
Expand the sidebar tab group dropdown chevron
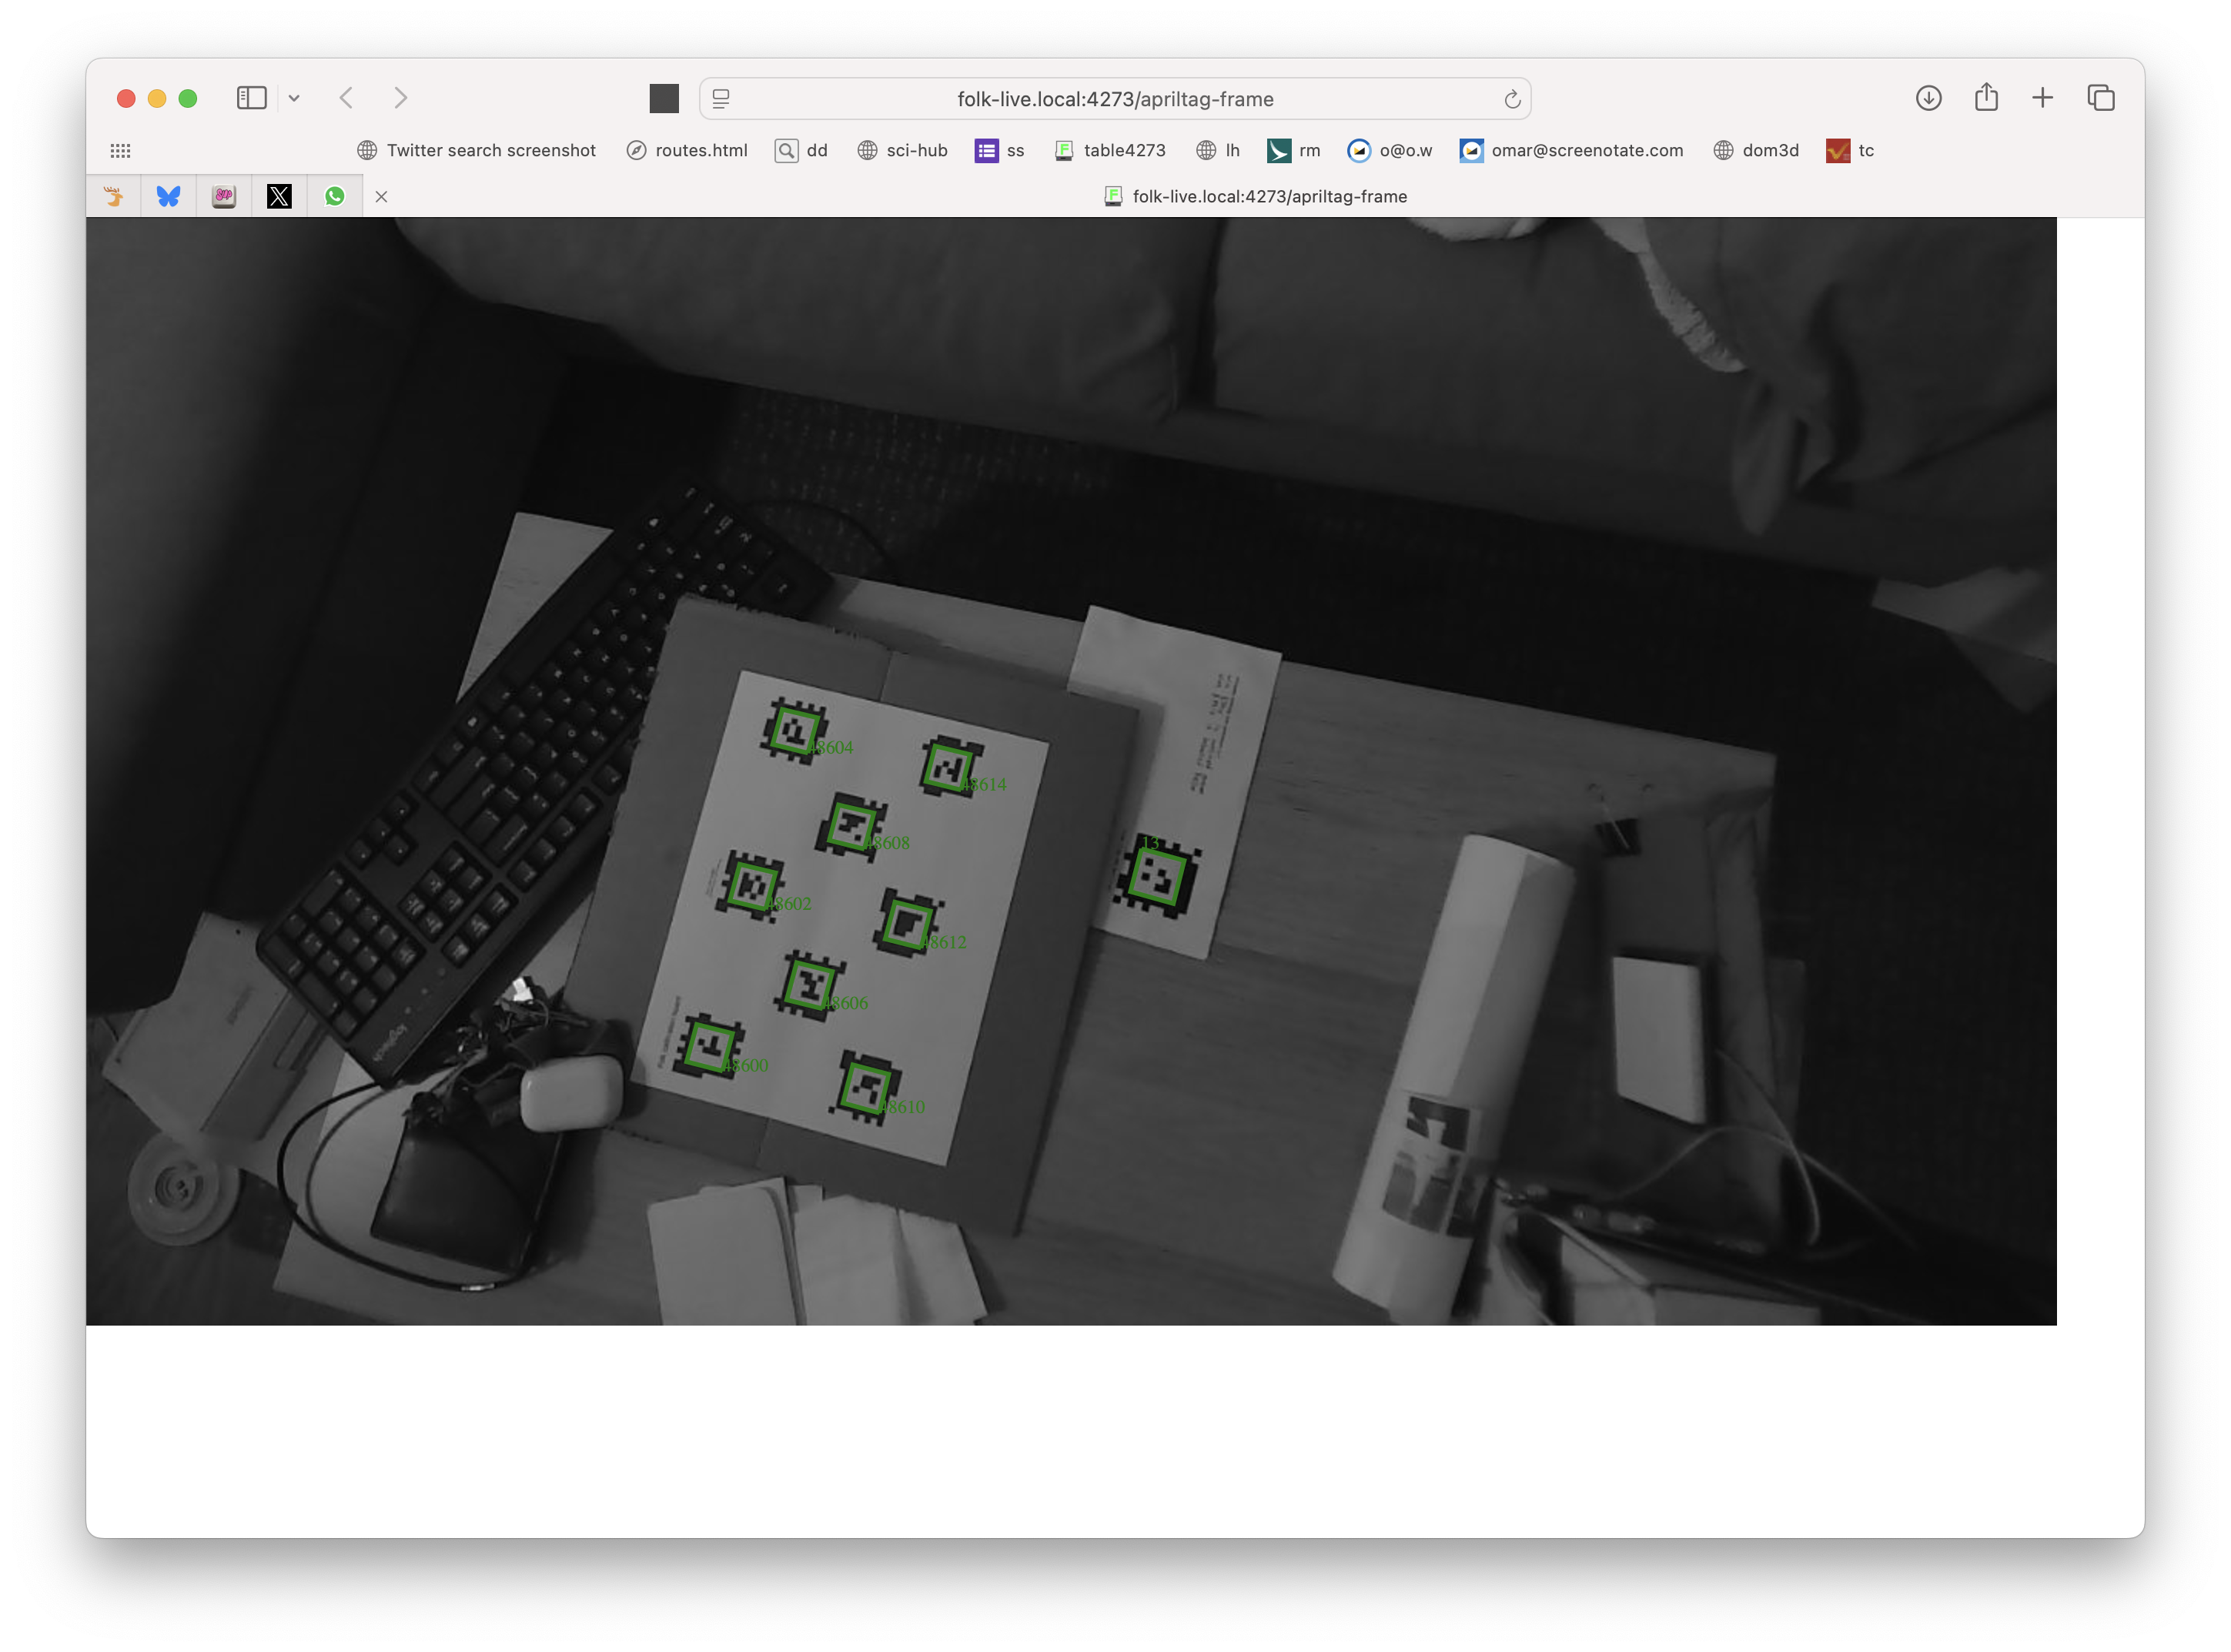point(294,98)
